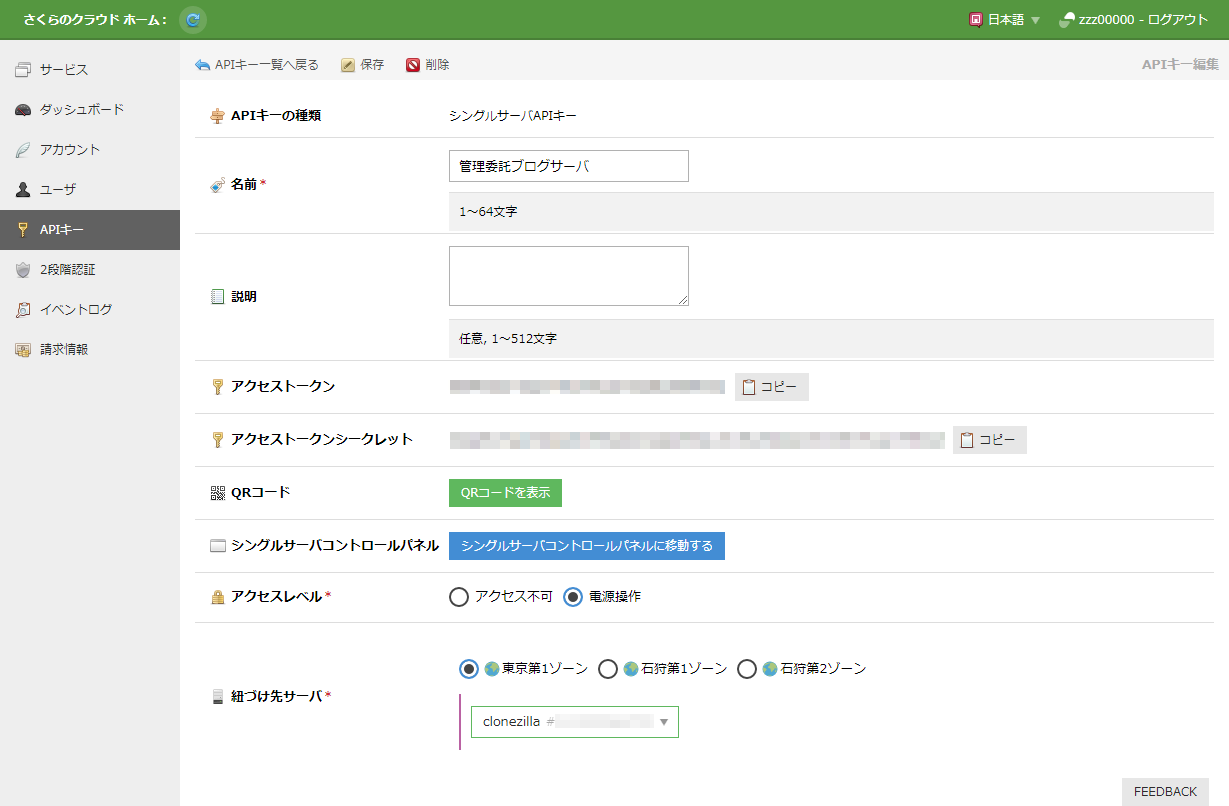Click the back arrow to the API key list
This screenshot has width=1229, height=806.
[203, 65]
